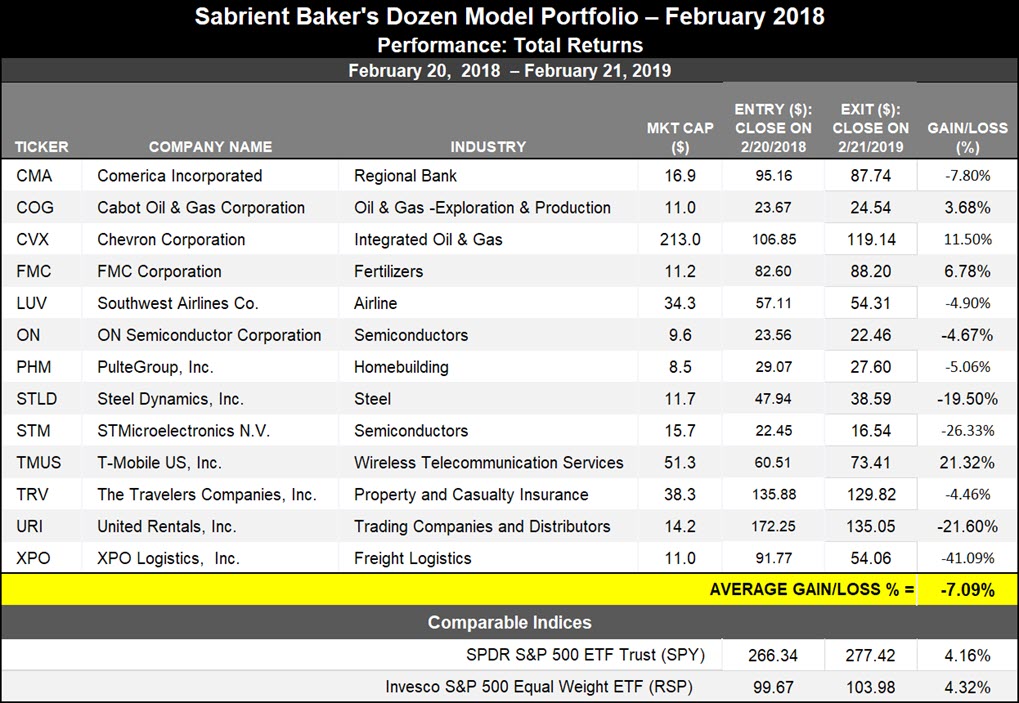Image resolution: width=1019 pixels, height=703 pixels.
Task: Click the COMPANY NAME column header
Action: coord(211,147)
